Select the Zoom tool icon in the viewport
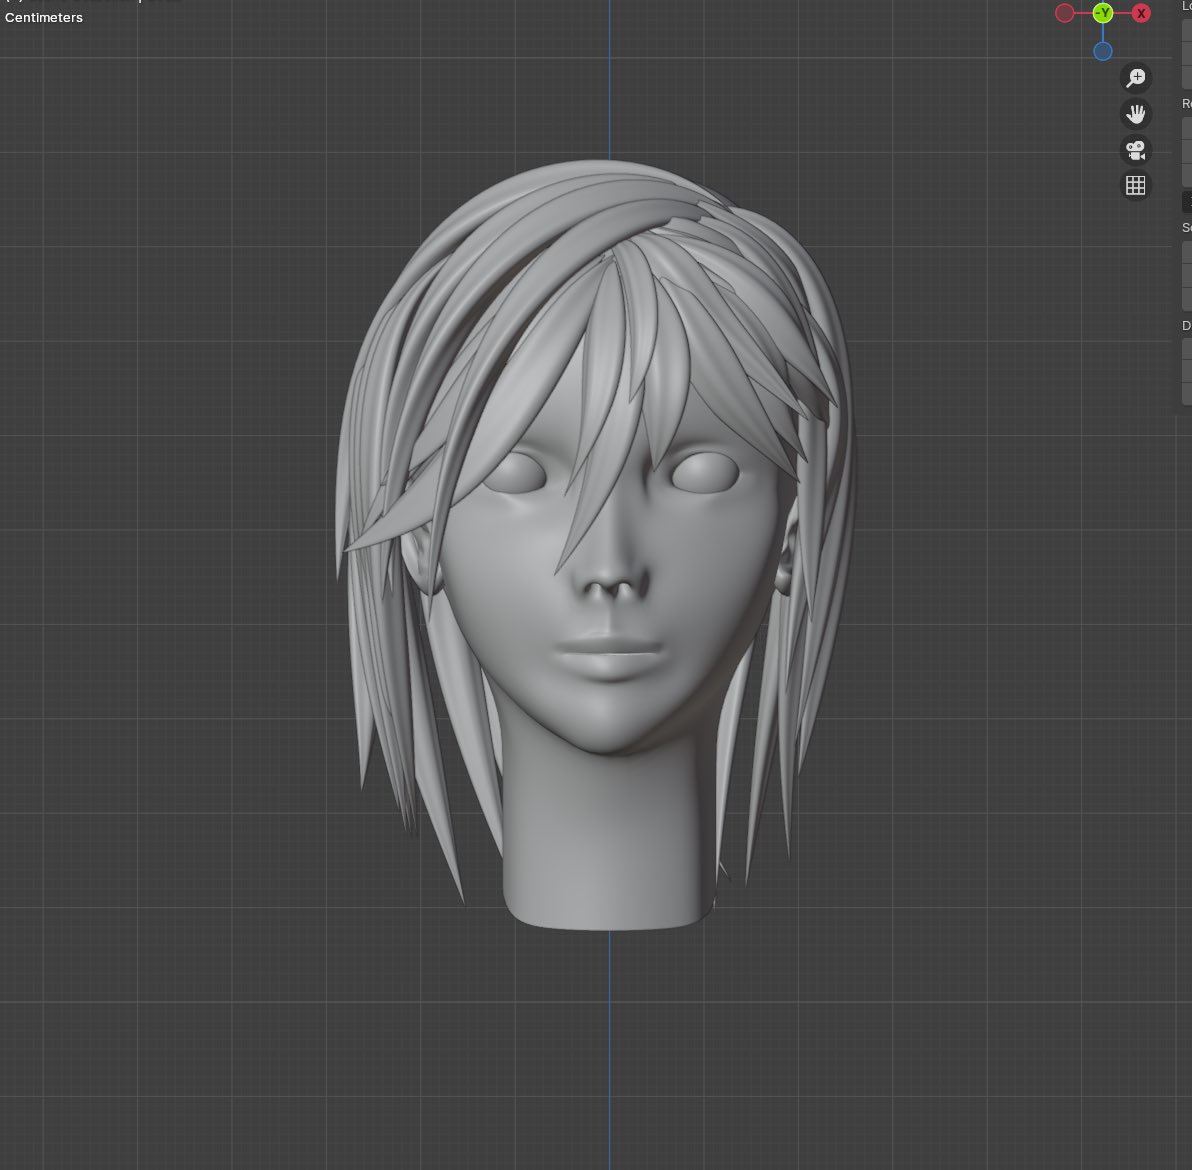Screen dimensions: 1192x1170 pyautogui.click(x=1136, y=78)
